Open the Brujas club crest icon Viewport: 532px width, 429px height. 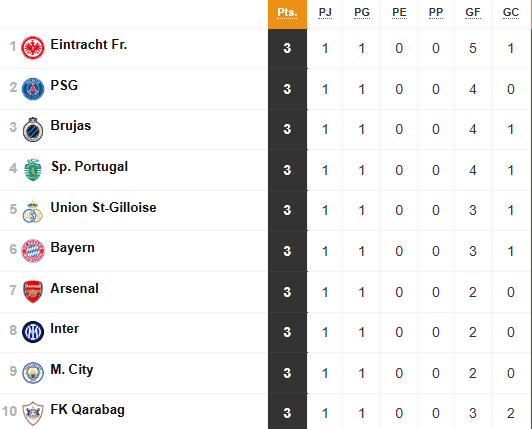point(33,129)
